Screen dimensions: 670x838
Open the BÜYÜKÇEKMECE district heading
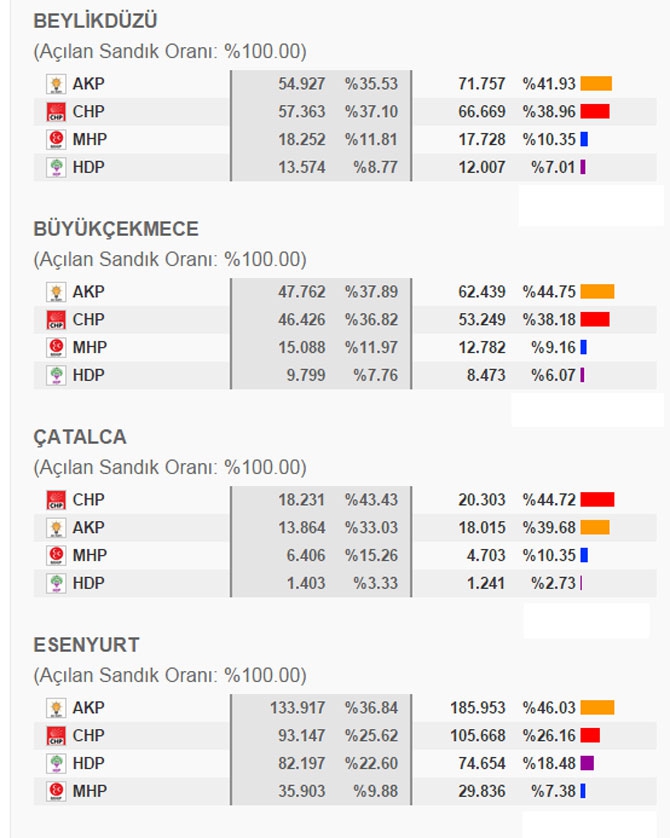point(116,229)
